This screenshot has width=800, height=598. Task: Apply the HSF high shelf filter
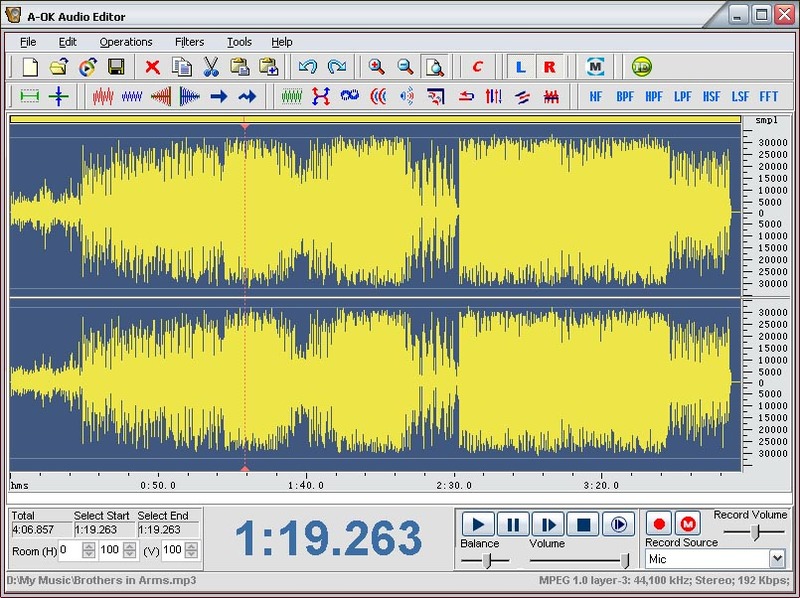711,96
